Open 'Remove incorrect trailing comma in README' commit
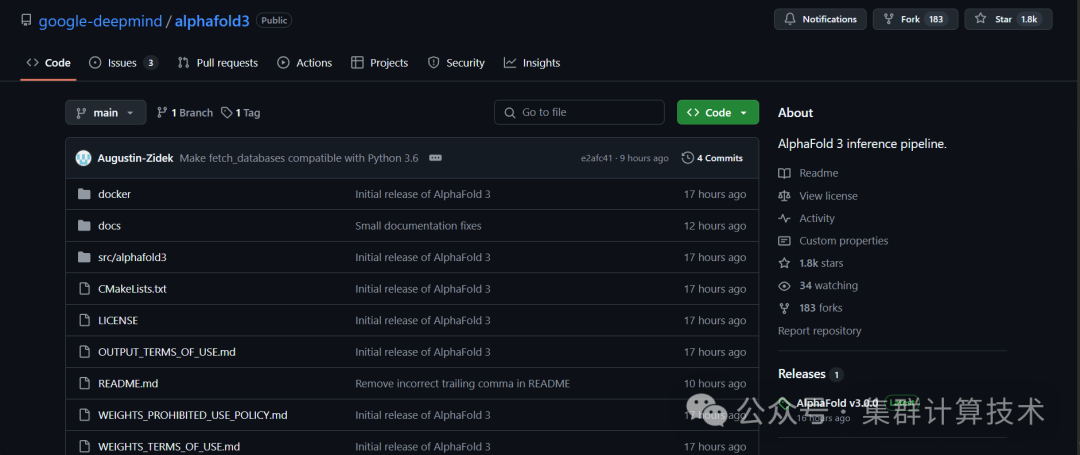The width and height of the screenshot is (1080, 455). click(463, 383)
